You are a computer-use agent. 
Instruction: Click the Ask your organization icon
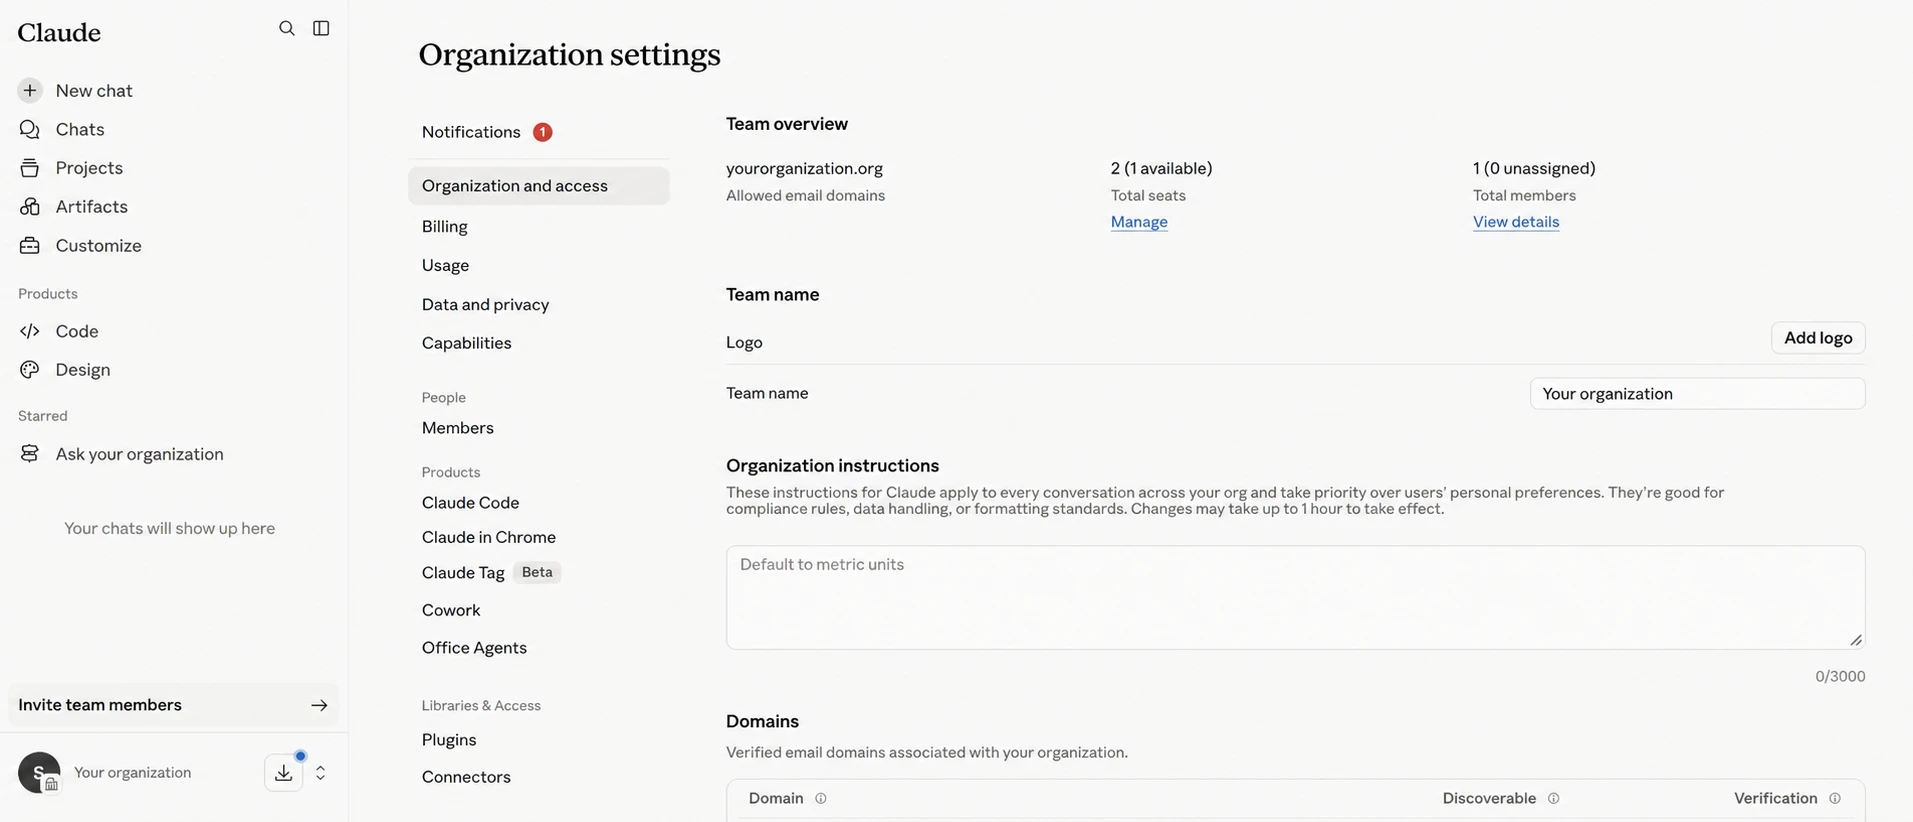click(30, 454)
